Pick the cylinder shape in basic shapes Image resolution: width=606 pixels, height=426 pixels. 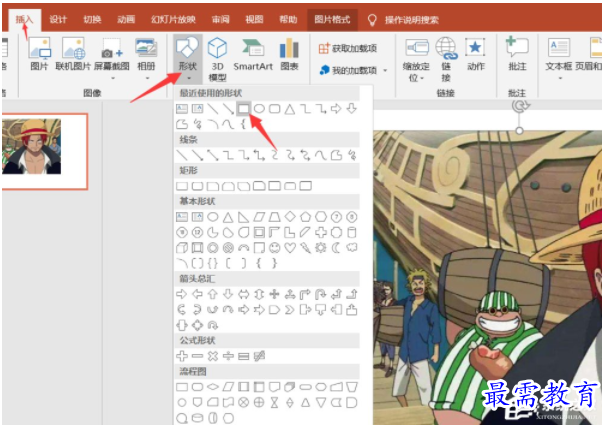(x=352, y=232)
